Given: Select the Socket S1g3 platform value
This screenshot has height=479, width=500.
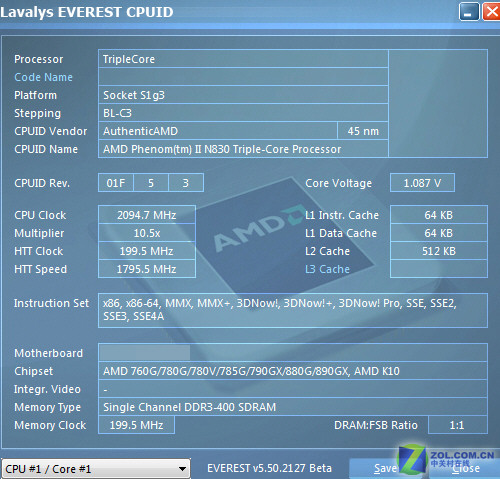Looking at the screenshot, I should (243, 95).
